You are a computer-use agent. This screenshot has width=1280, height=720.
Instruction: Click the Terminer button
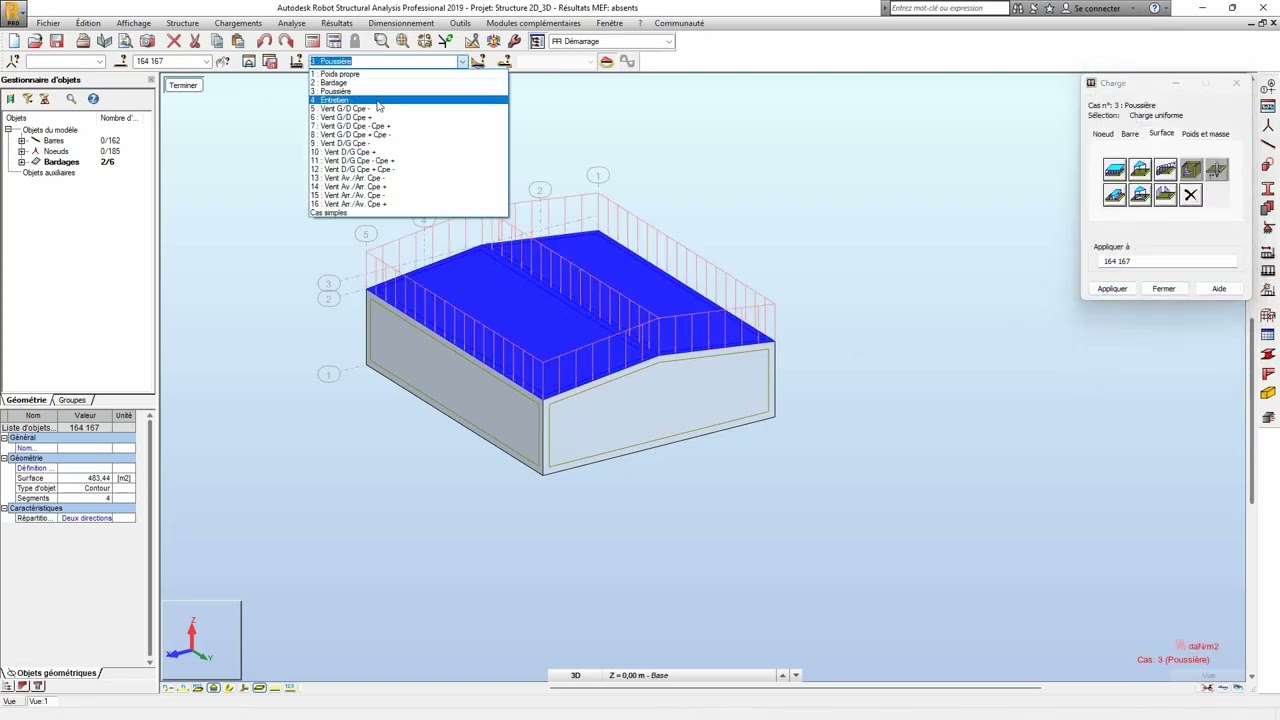coord(183,85)
